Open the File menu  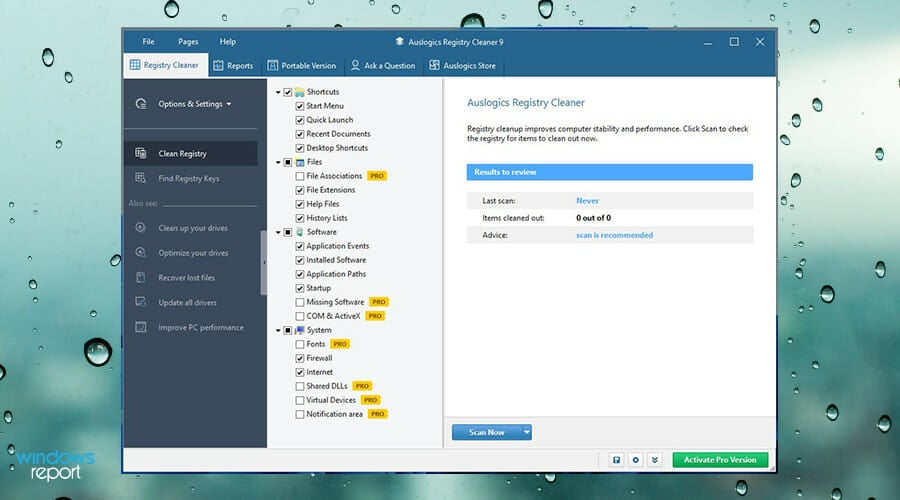click(x=148, y=41)
